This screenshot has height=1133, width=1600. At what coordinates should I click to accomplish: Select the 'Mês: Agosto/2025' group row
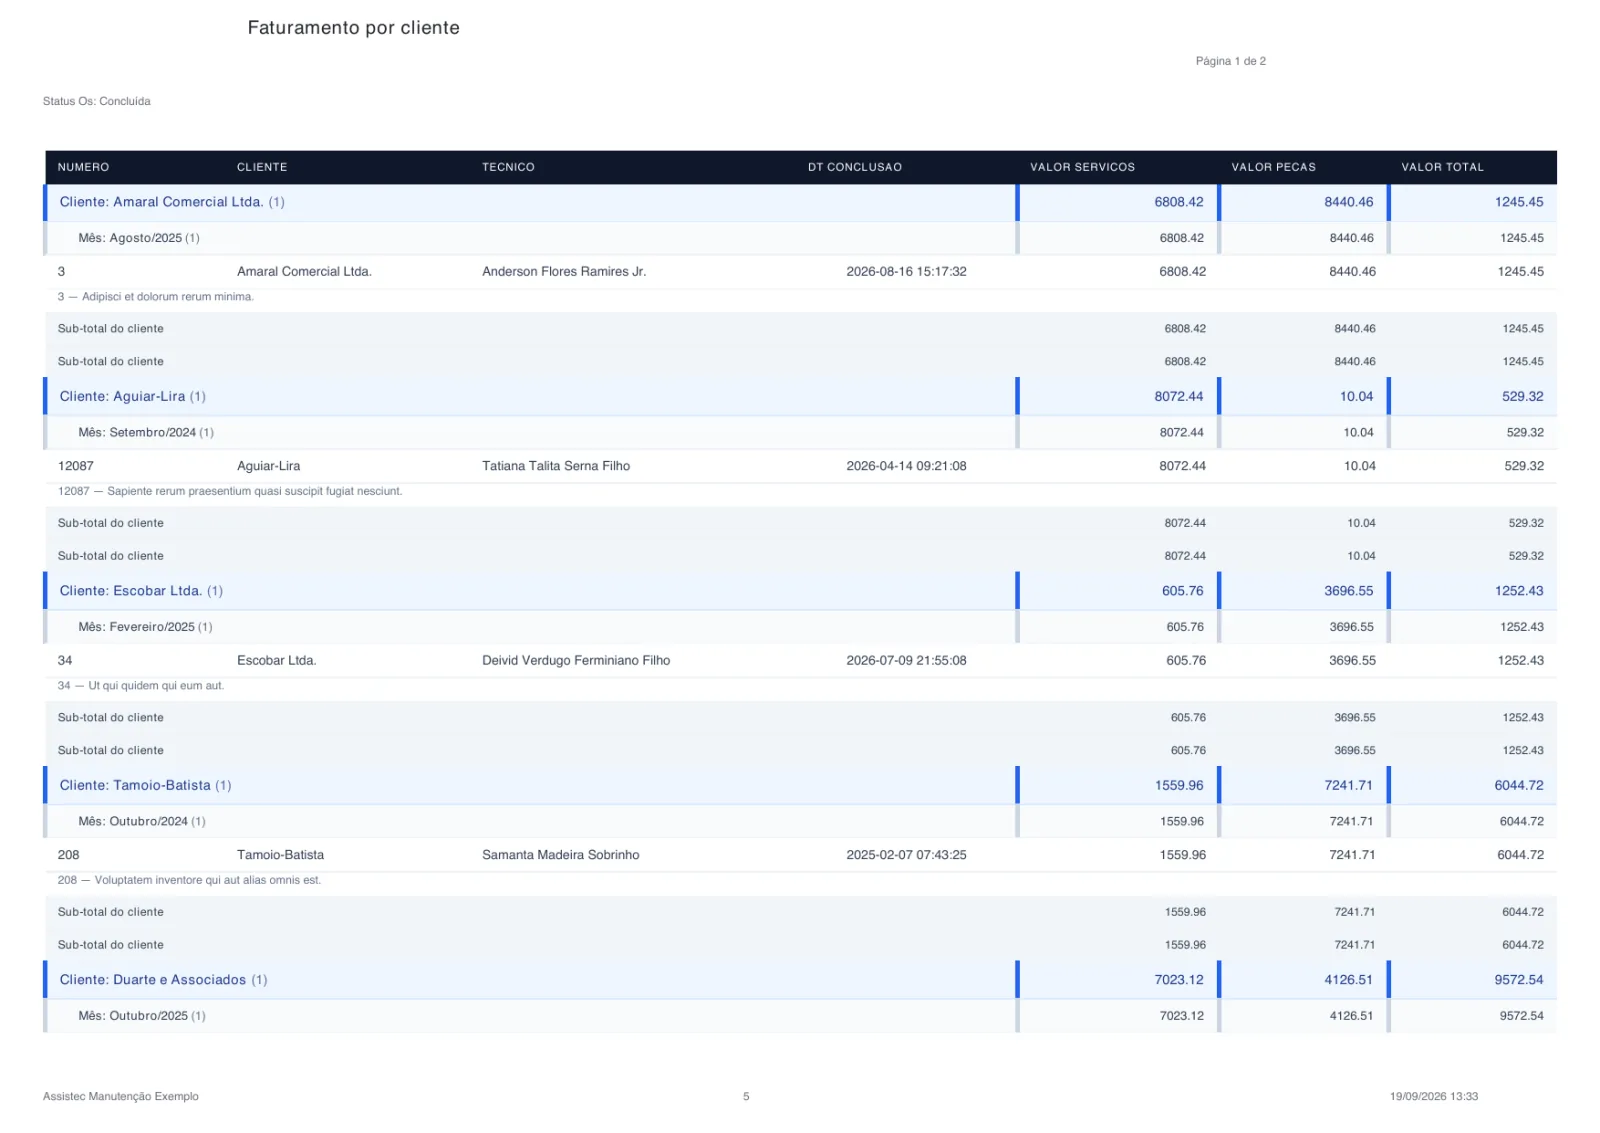point(800,238)
